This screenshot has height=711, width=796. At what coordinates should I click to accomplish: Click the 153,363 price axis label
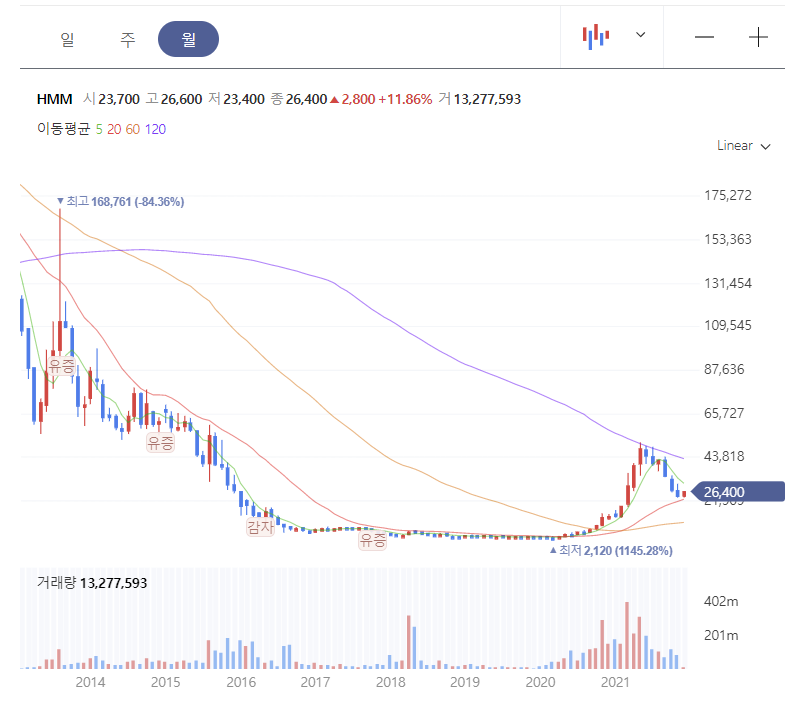coord(727,240)
